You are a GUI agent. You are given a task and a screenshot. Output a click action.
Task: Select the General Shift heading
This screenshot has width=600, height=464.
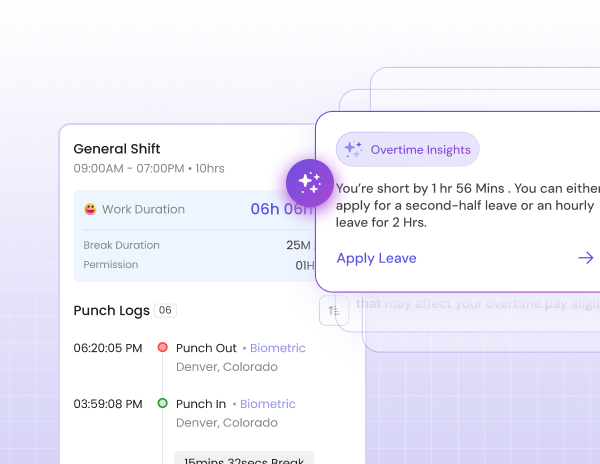(117, 148)
